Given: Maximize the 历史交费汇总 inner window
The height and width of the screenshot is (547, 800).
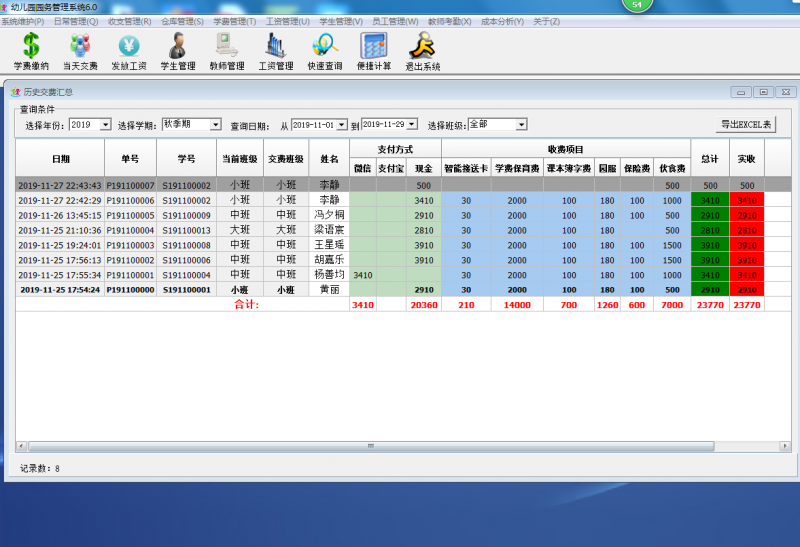Looking at the screenshot, I should (x=764, y=92).
